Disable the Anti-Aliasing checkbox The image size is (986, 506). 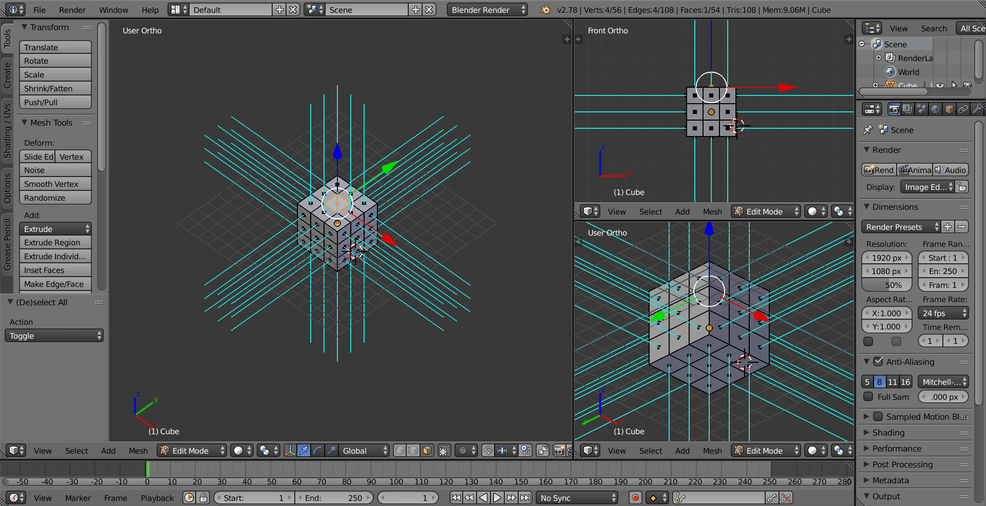click(x=878, y=362)
